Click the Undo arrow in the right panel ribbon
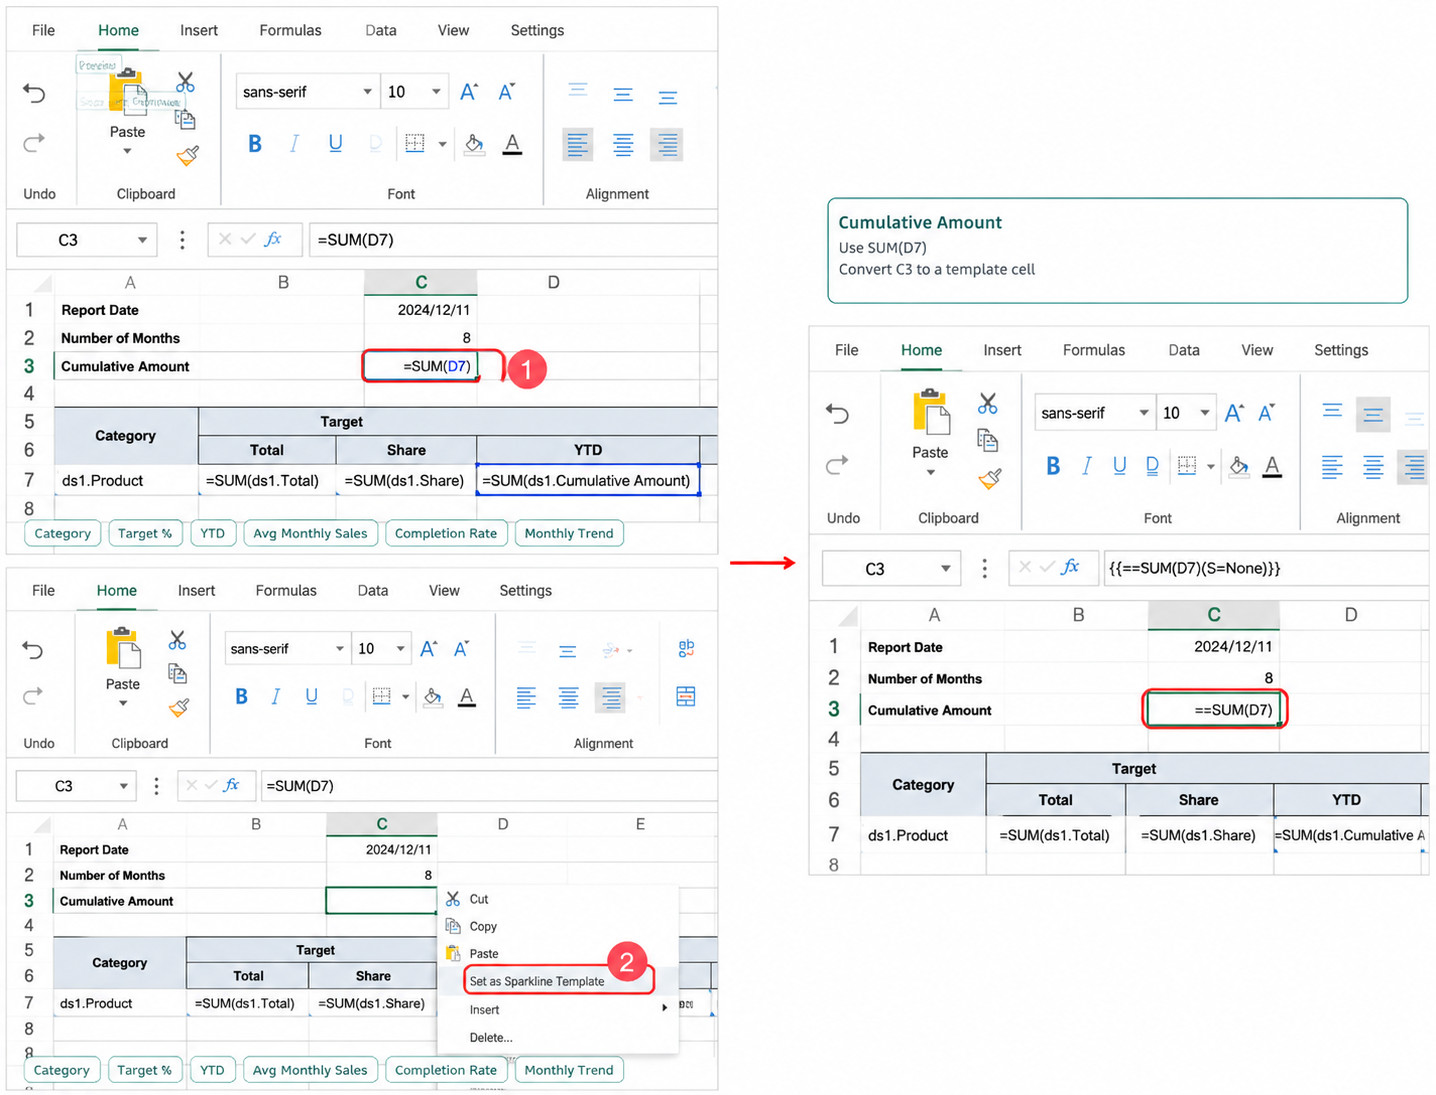The height and width of the screenshot is (1095, 1436). 838,413
